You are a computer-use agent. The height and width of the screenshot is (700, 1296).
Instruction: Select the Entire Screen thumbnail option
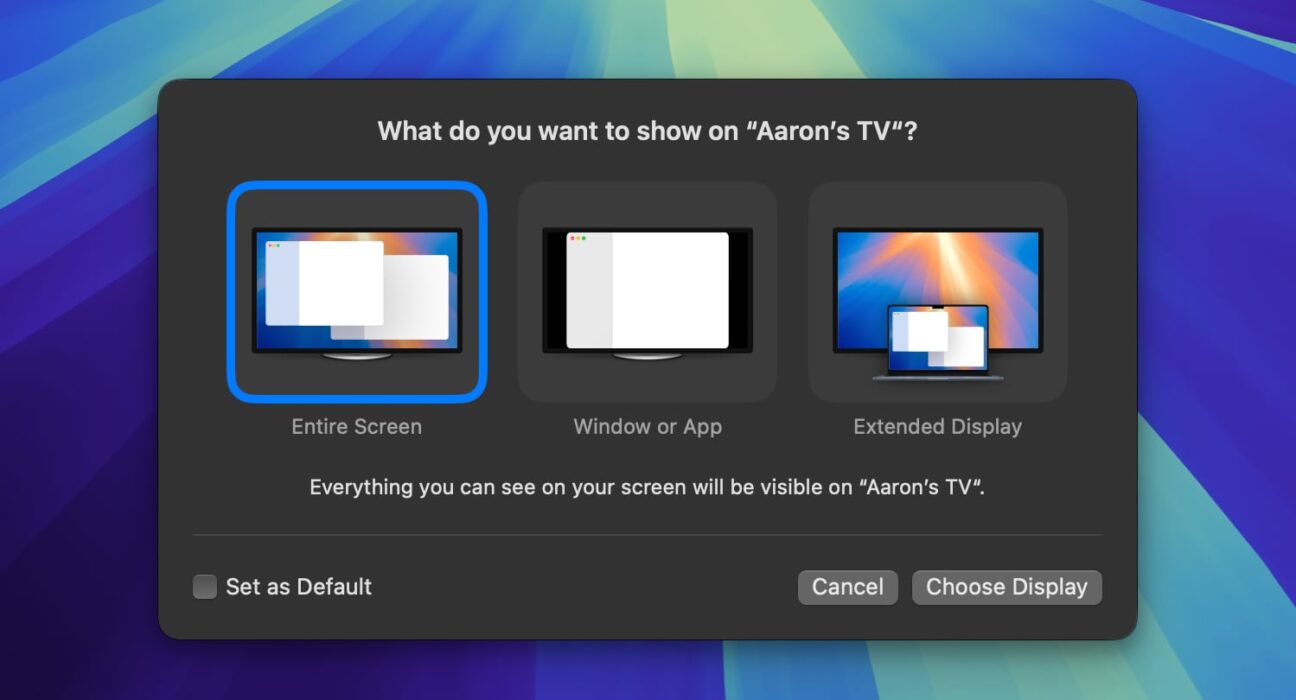click(x=357, y=292)
